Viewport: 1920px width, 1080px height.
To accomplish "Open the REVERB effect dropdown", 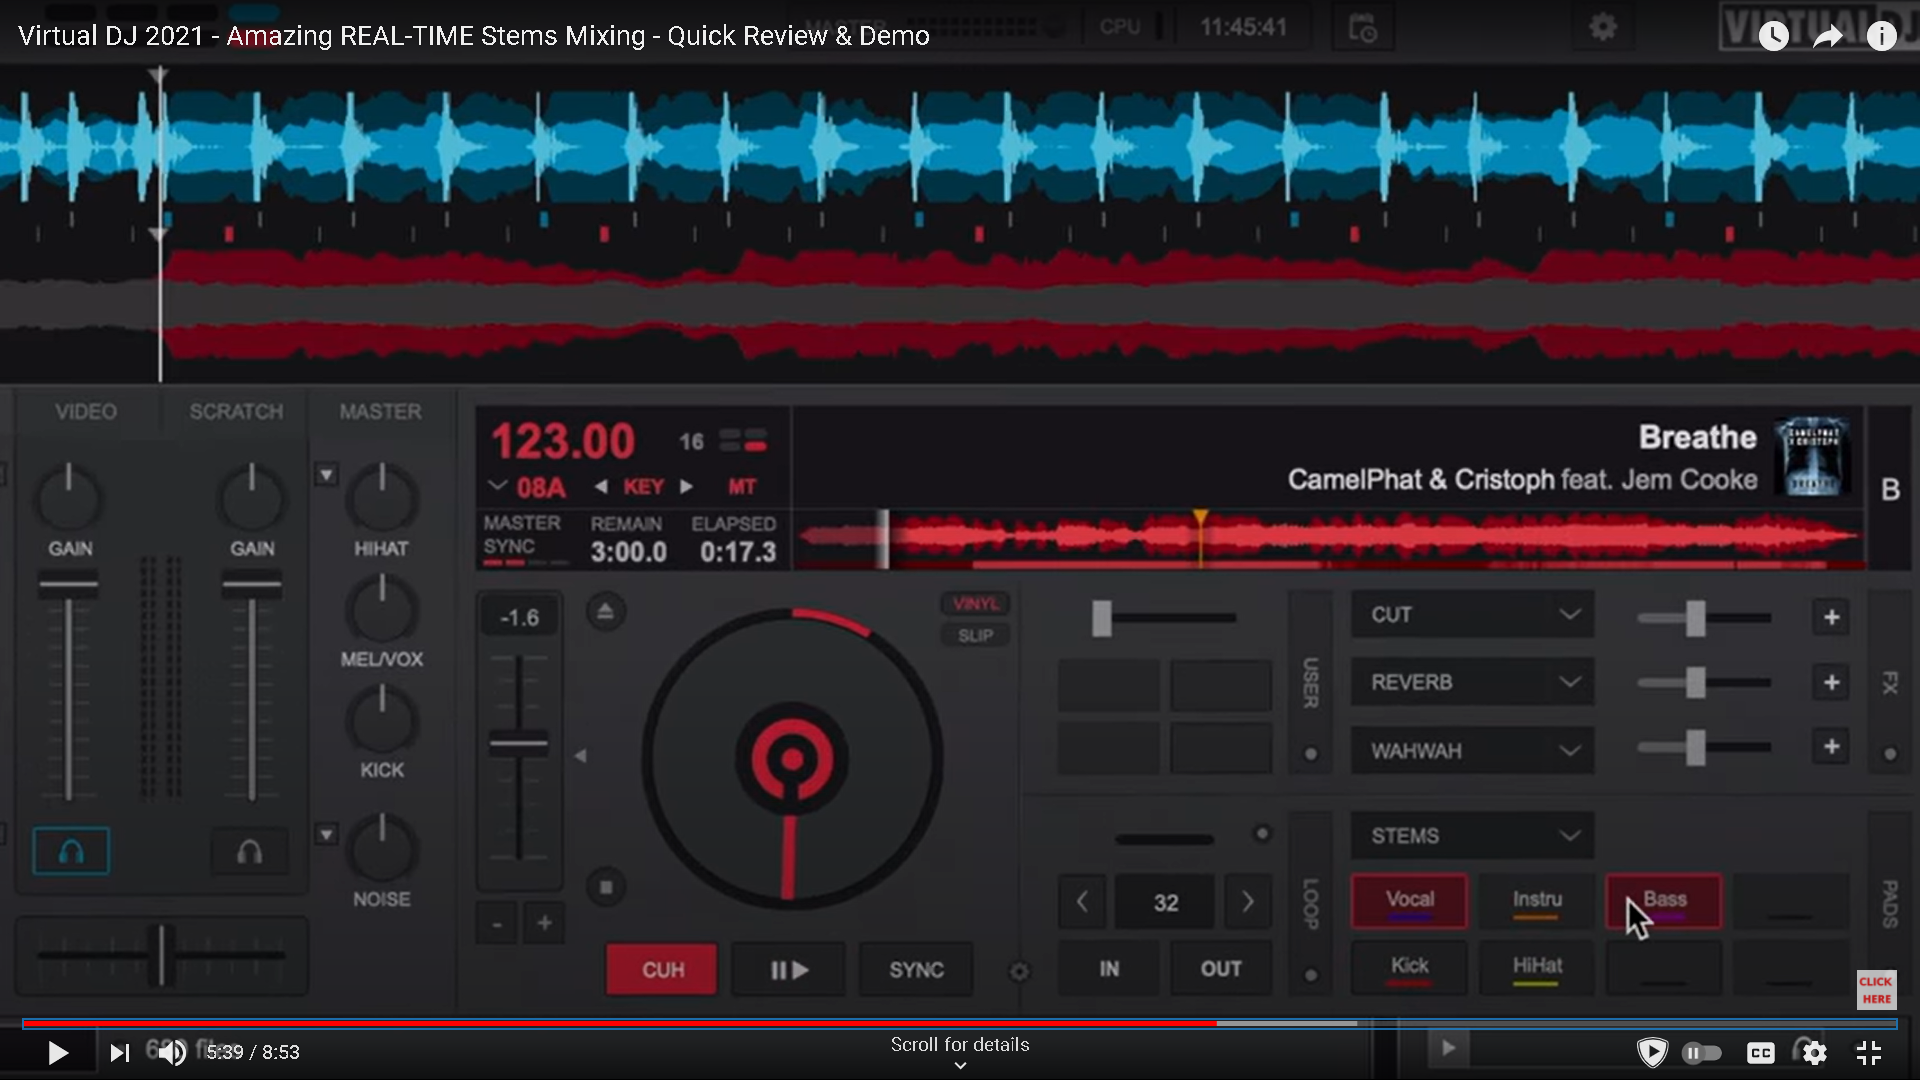I will pyautogui.click(x=1472, y=682).
